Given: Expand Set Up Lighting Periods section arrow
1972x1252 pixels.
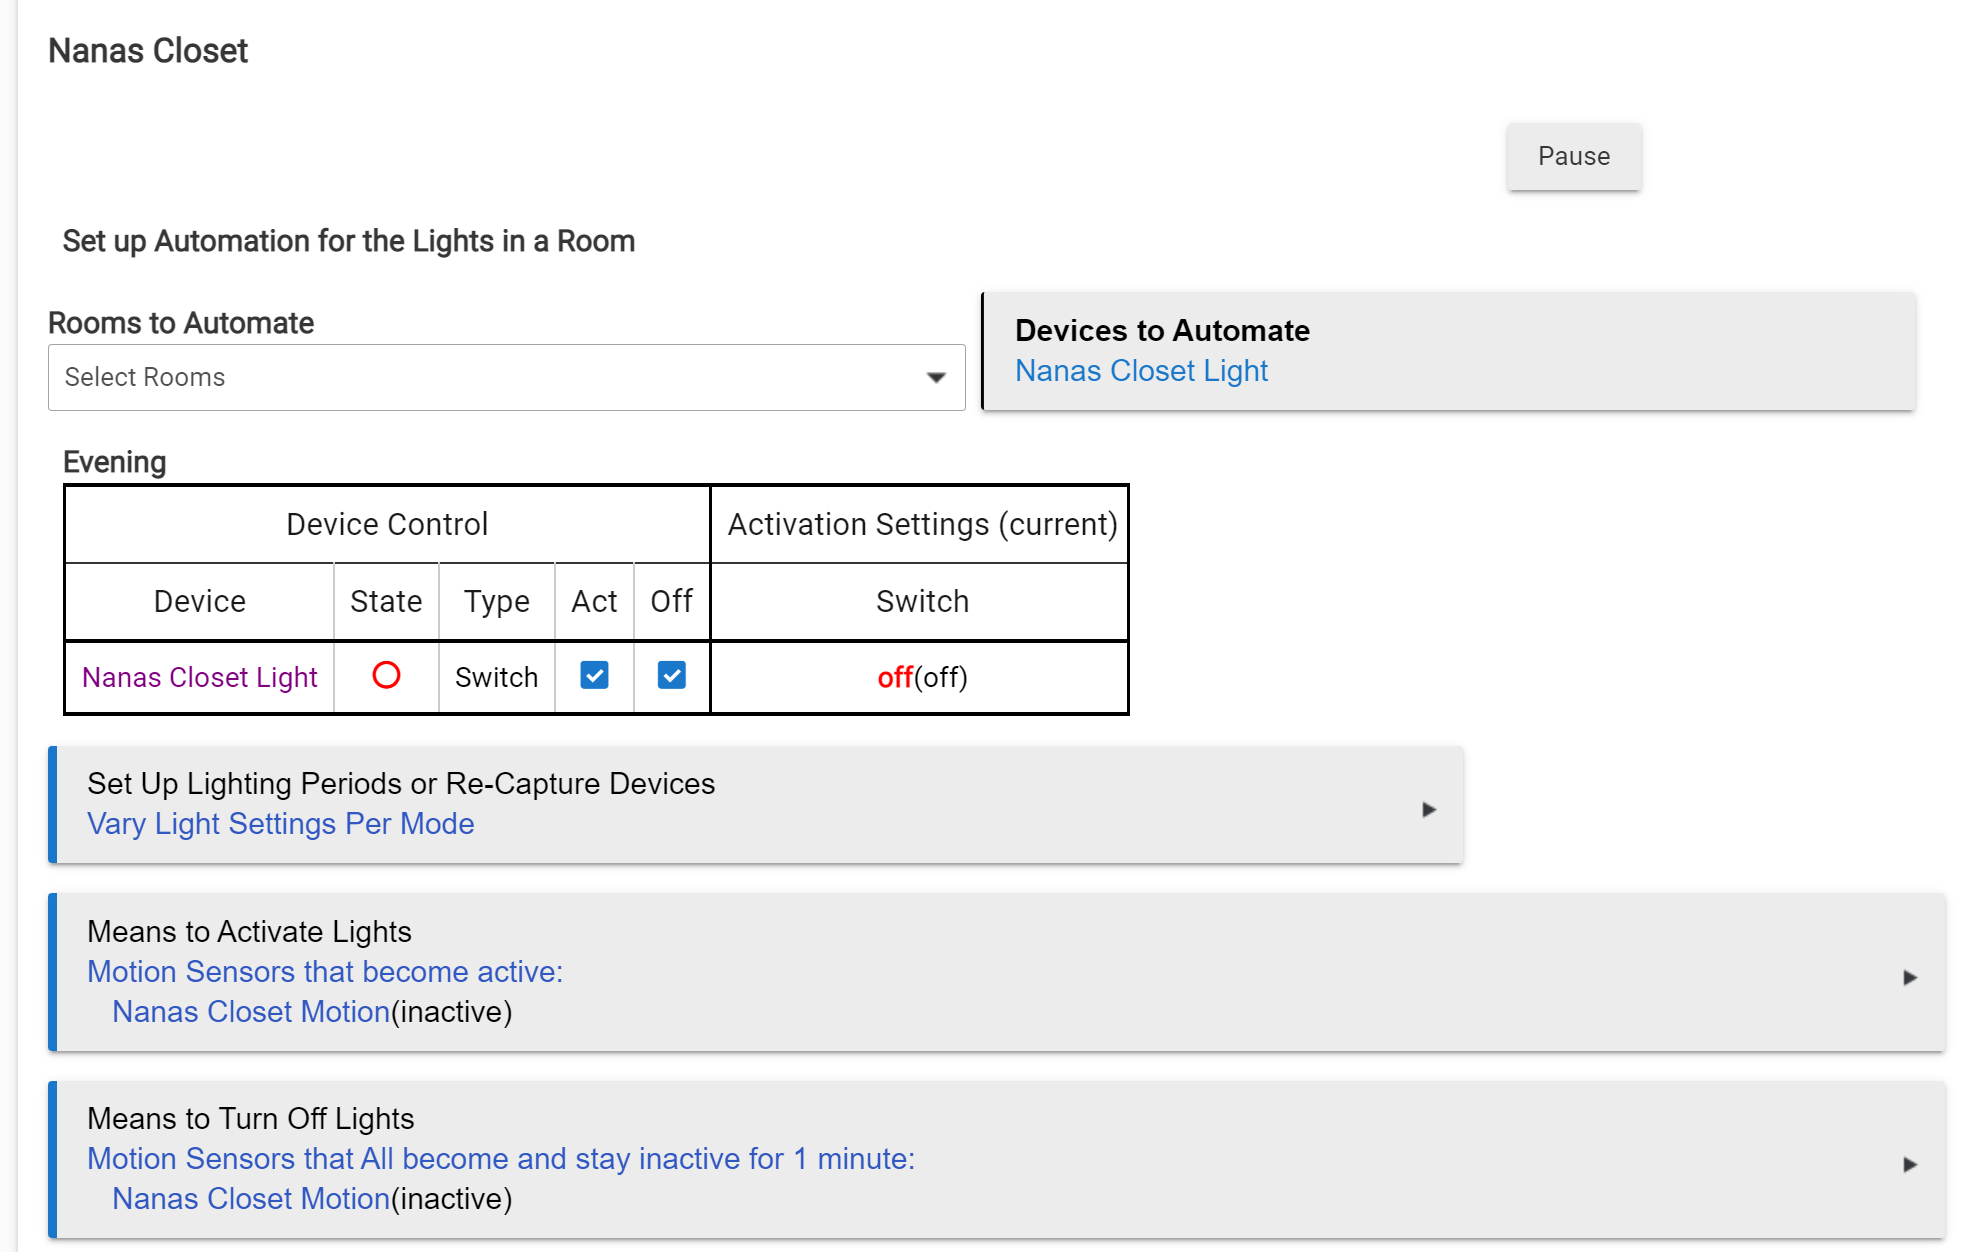Looking at the screenshot, I should coord(1429,809).
